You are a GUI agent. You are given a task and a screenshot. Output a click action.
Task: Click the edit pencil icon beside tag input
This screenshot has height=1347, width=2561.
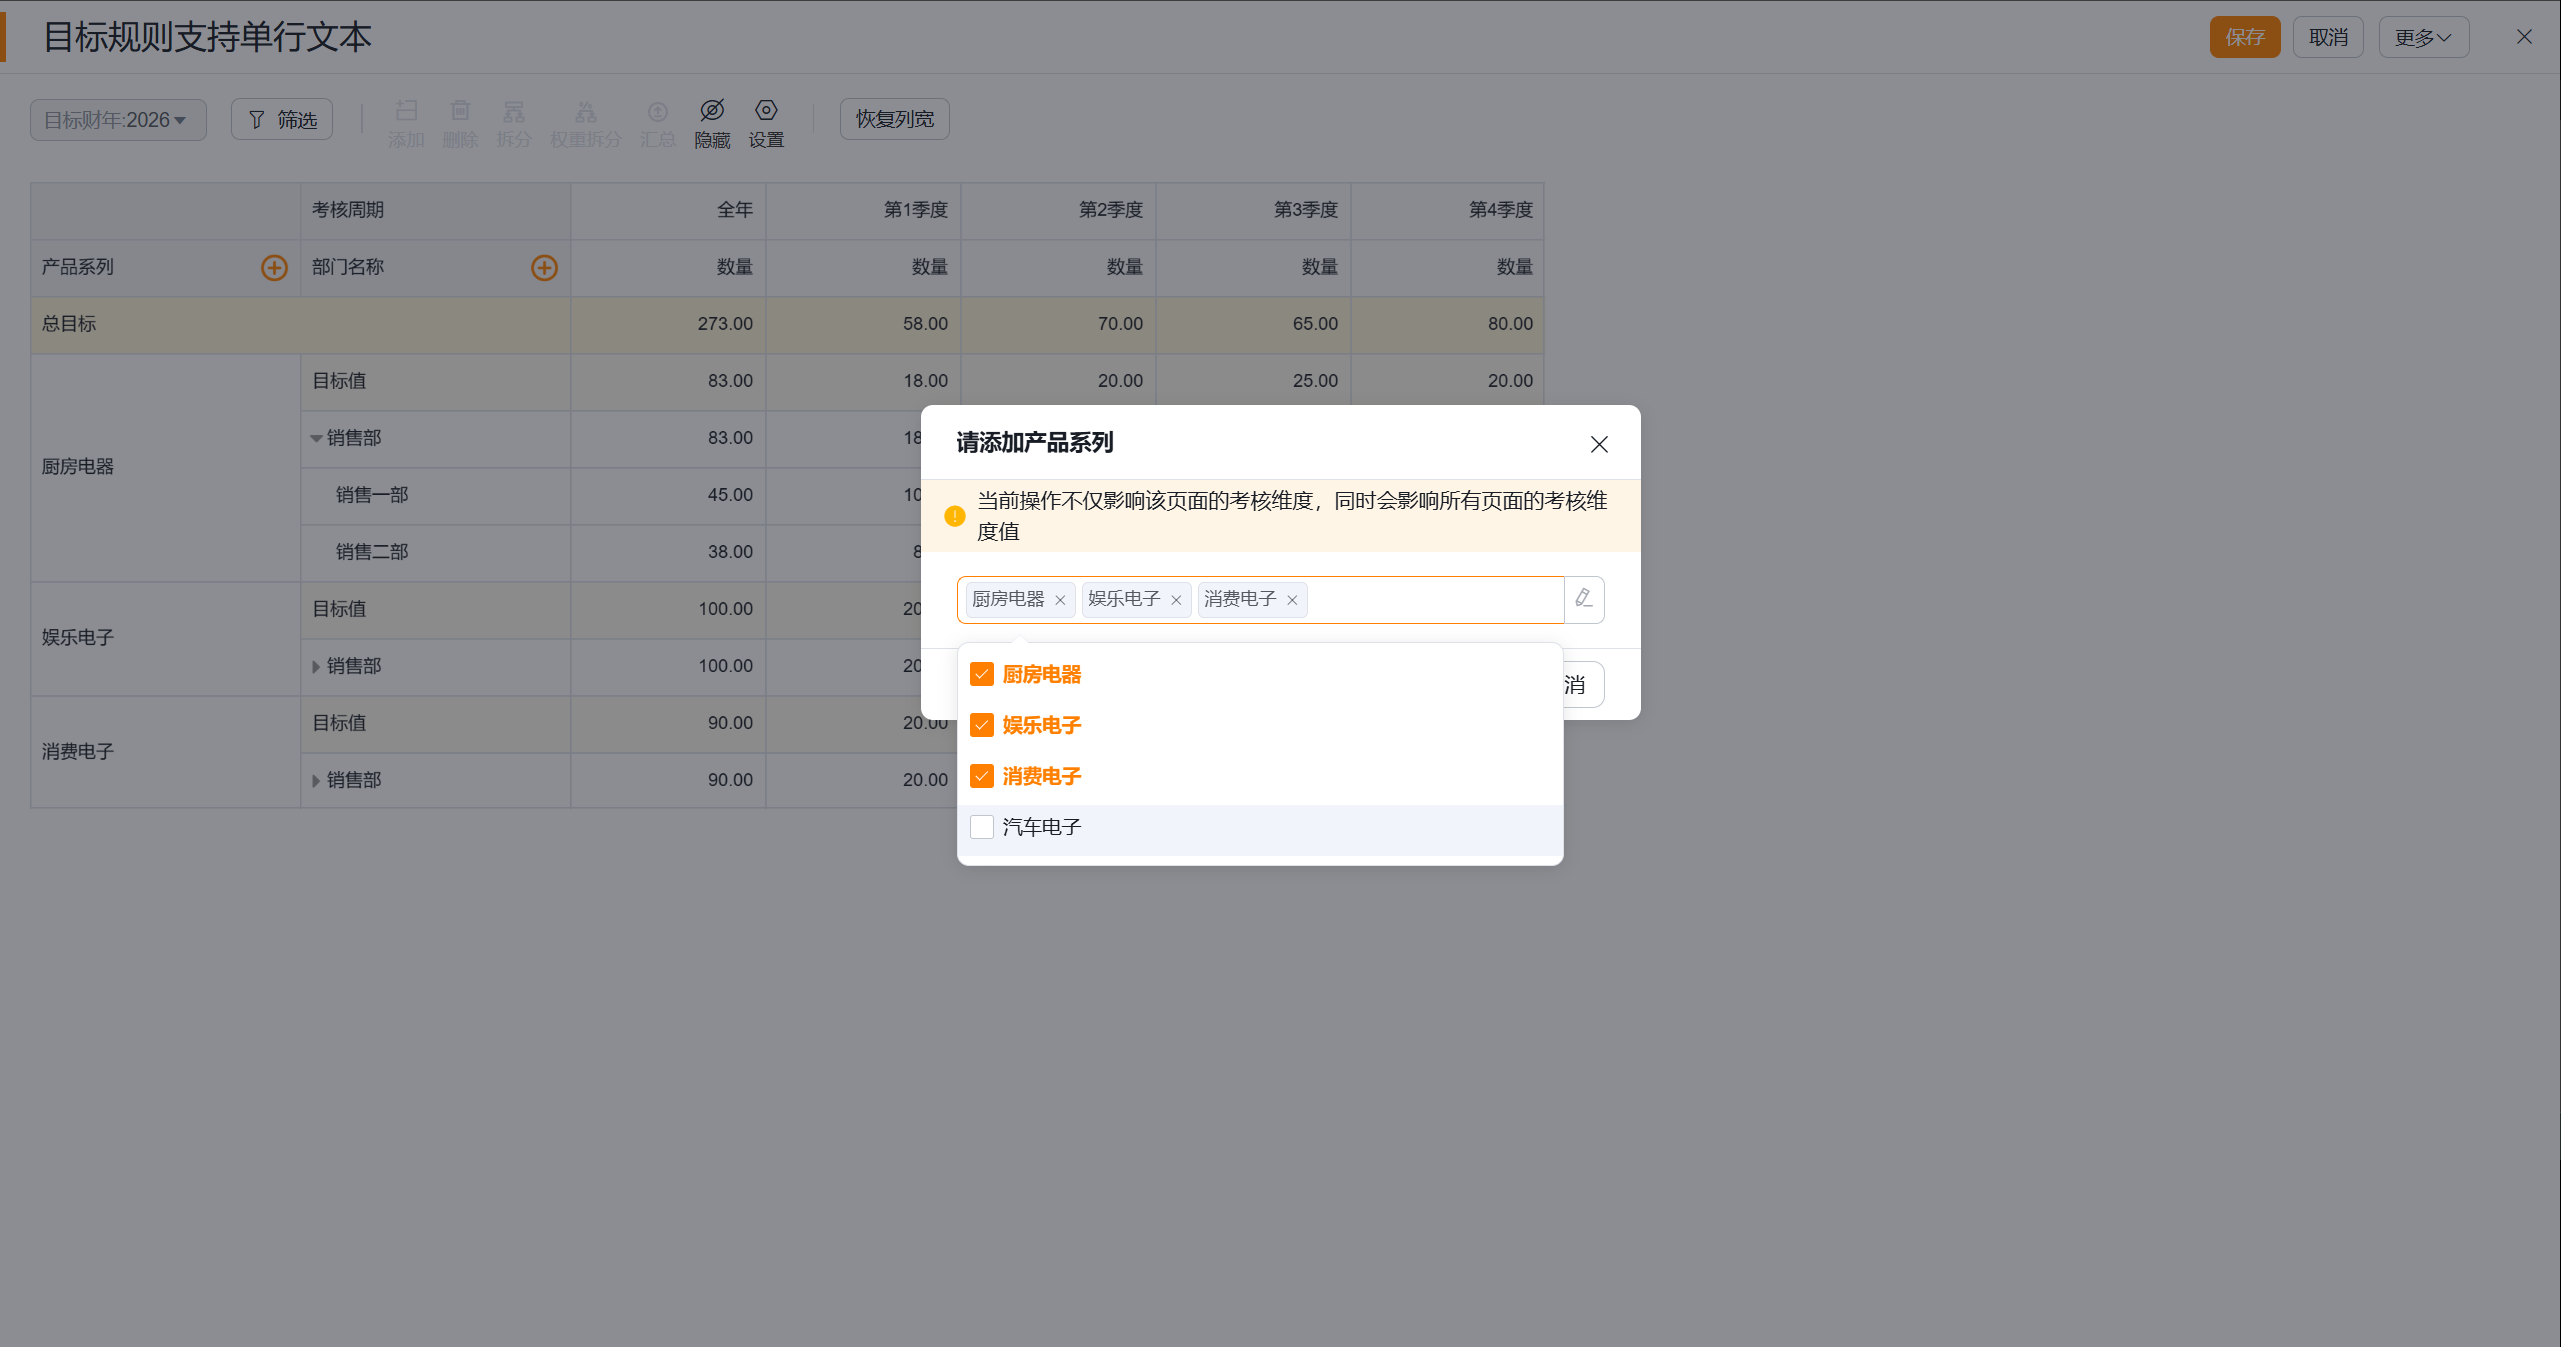click(1584, 599)
